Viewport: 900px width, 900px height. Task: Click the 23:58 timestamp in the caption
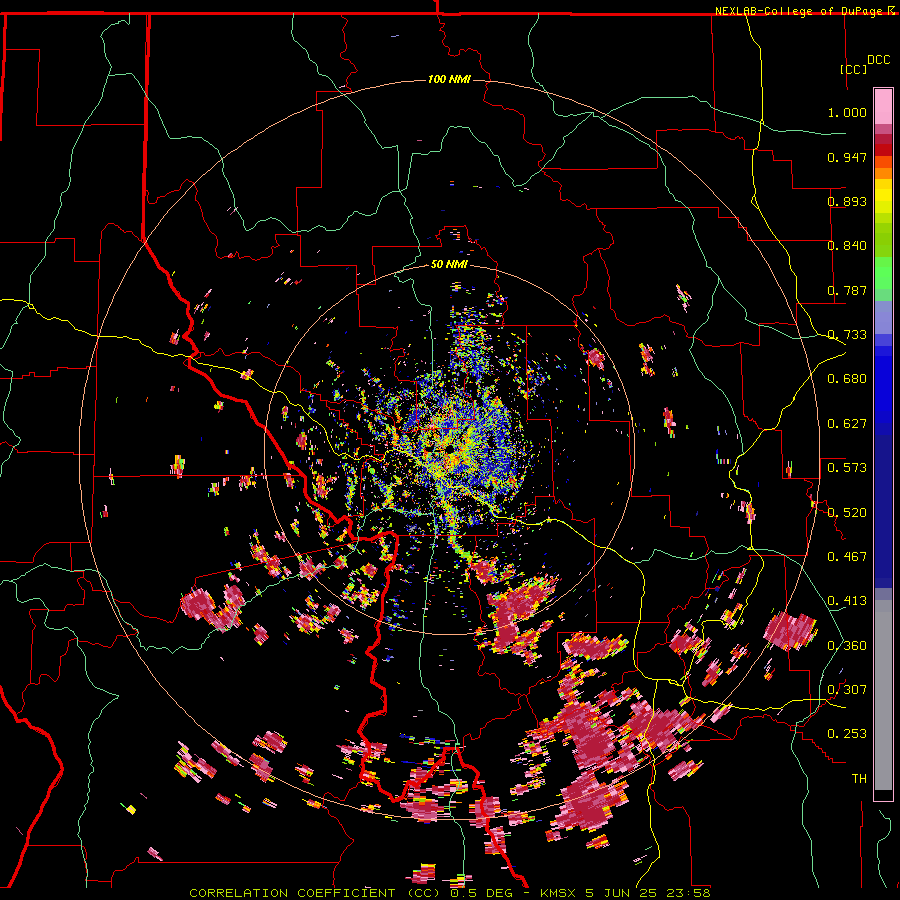tap(688, 893)
